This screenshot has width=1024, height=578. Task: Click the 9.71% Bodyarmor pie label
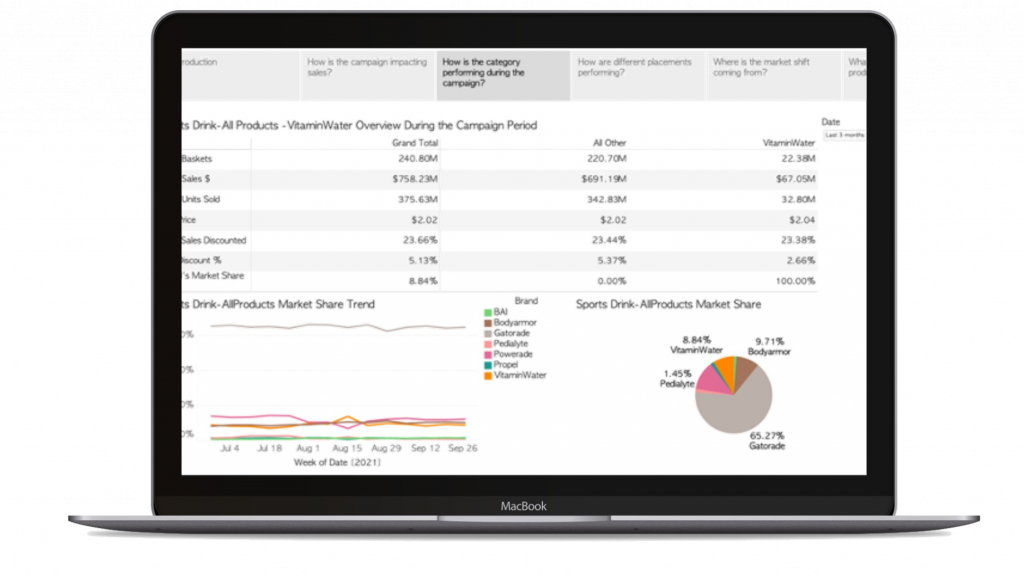tap(769, 347)
